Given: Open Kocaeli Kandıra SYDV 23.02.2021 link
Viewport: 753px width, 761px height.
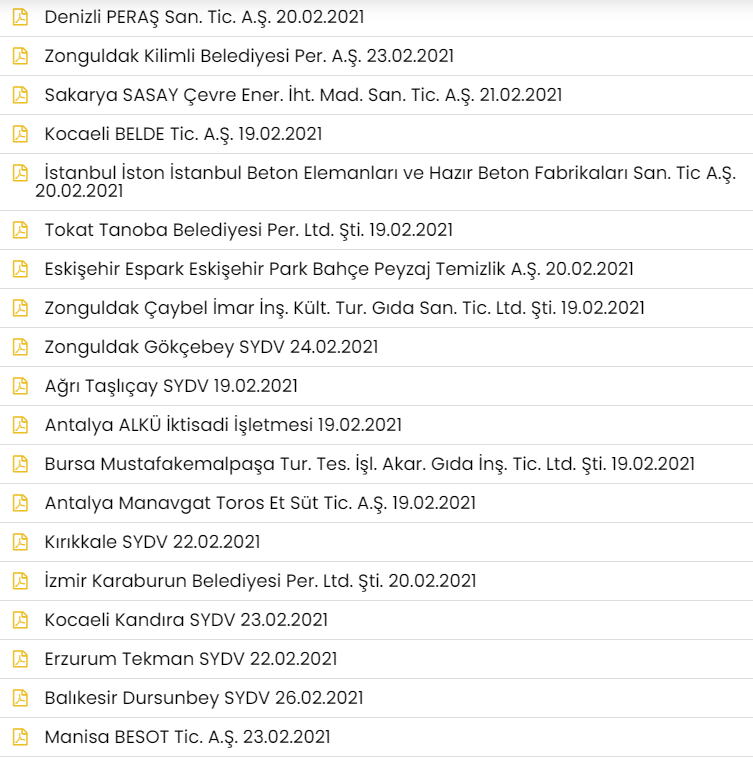Looking at the screenshot, I should click(186, 620).
